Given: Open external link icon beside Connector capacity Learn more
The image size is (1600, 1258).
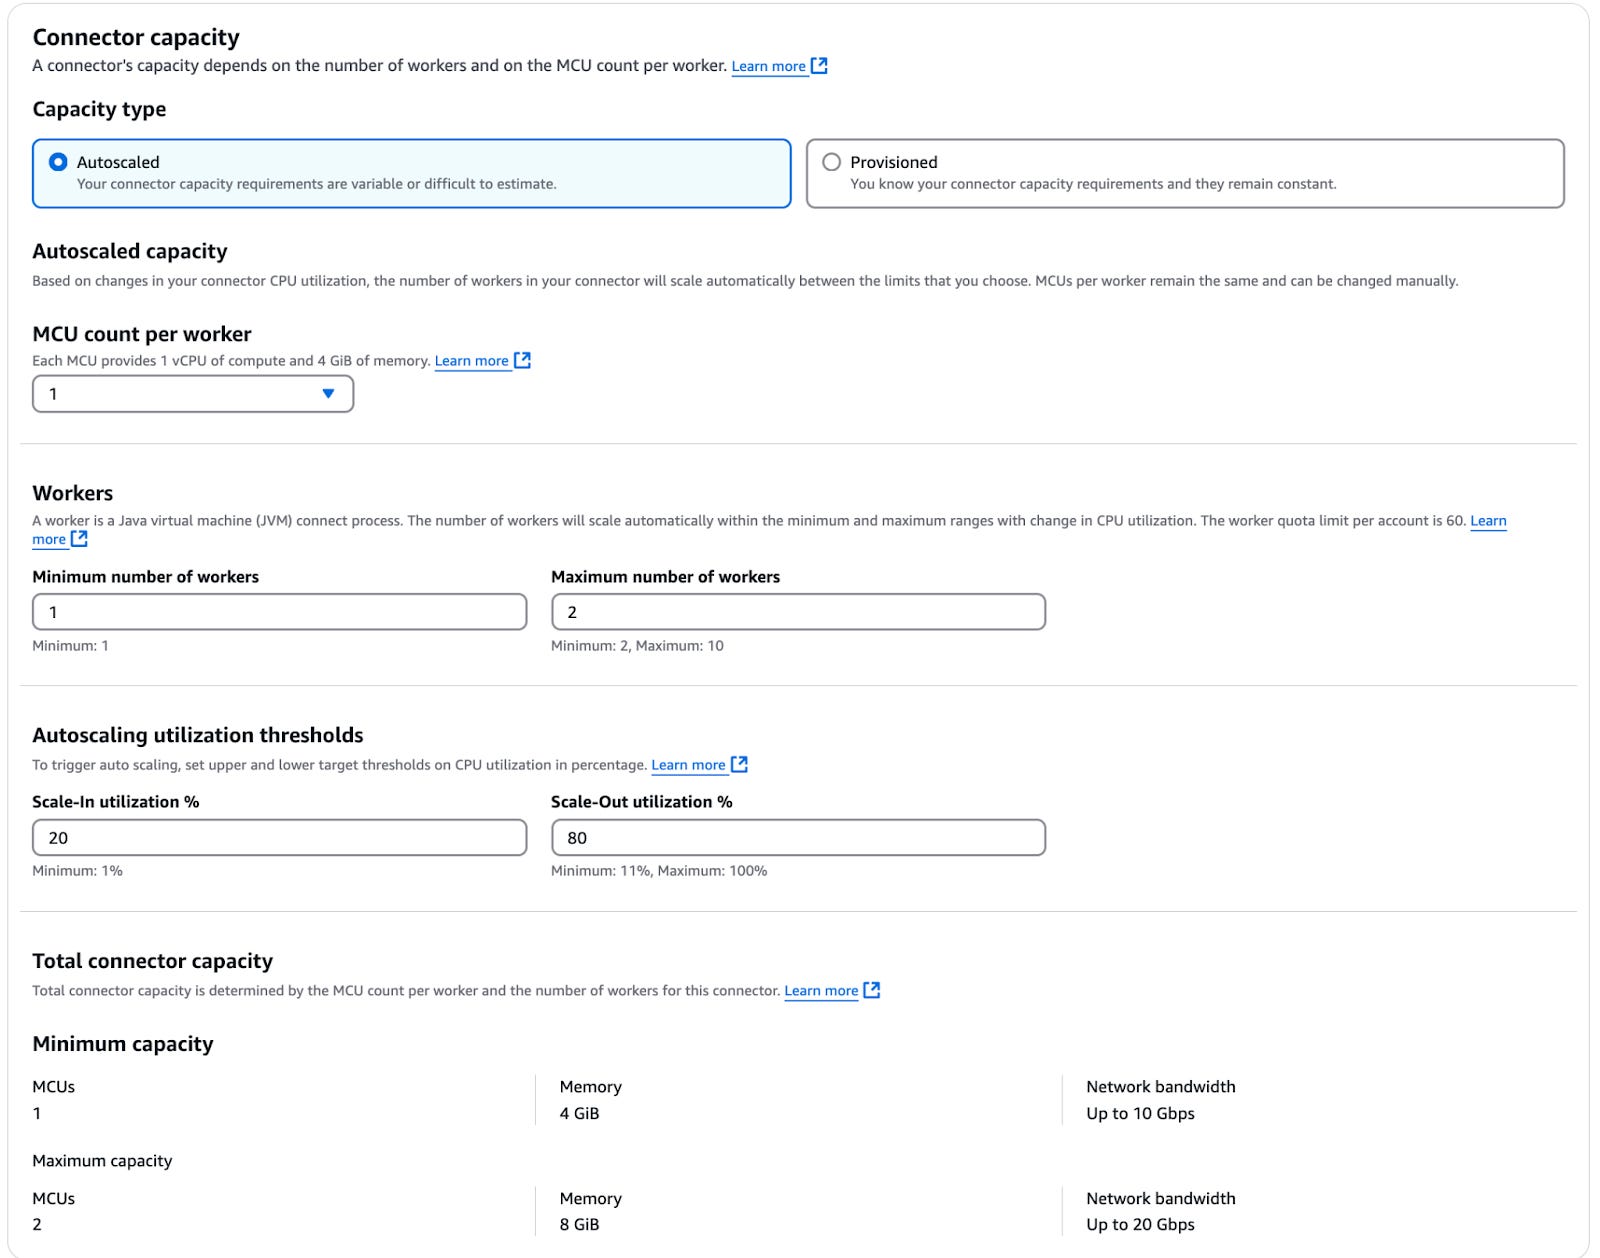Looking at the screenshot, I should [819, 66].
